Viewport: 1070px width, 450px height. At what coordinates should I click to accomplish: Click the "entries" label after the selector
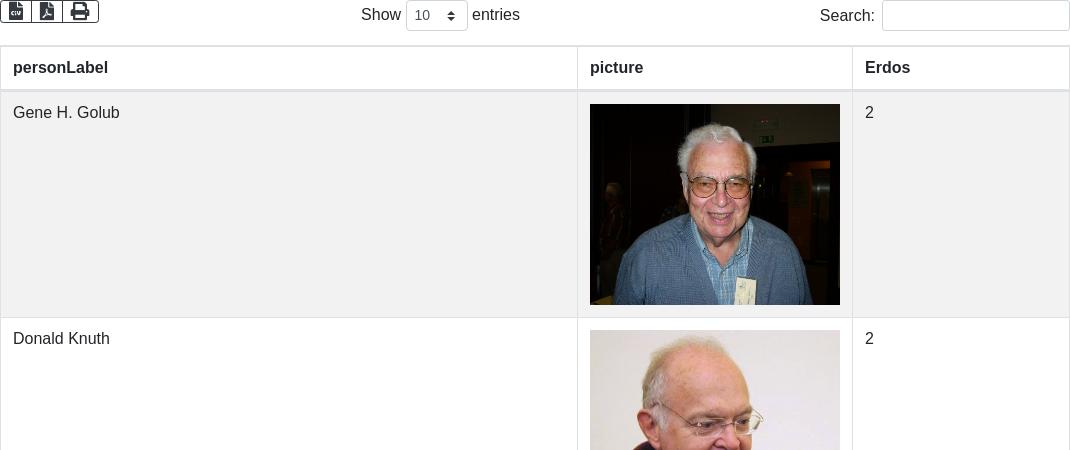coord(496,14)
